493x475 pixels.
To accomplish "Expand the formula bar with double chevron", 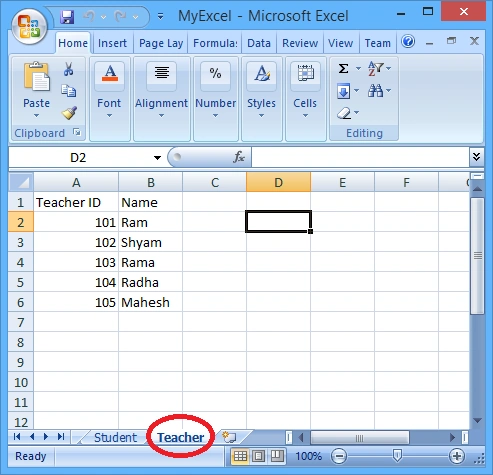I will 477,157.
